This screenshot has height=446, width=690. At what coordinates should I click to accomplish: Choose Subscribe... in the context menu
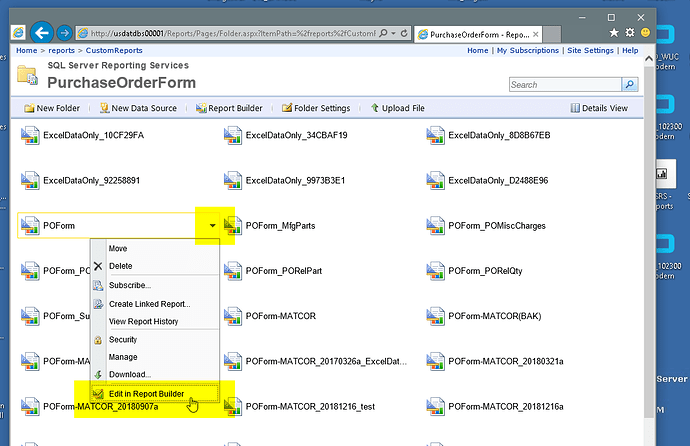coord(154,285)
